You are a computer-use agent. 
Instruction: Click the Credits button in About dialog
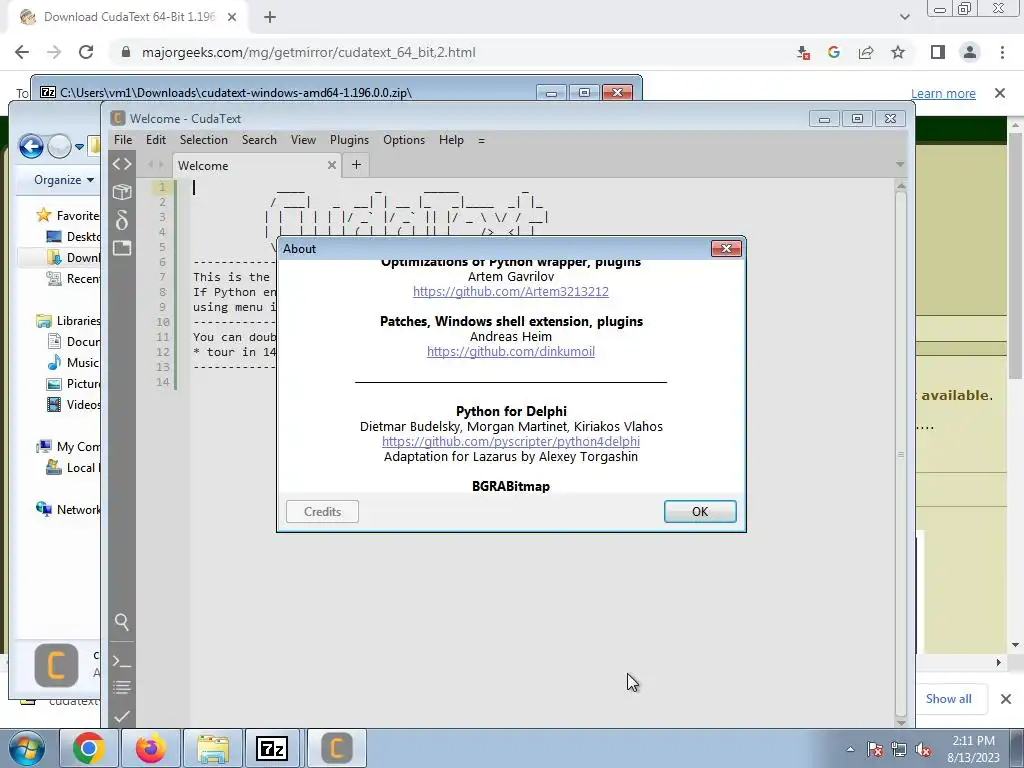tap(323, 511)
